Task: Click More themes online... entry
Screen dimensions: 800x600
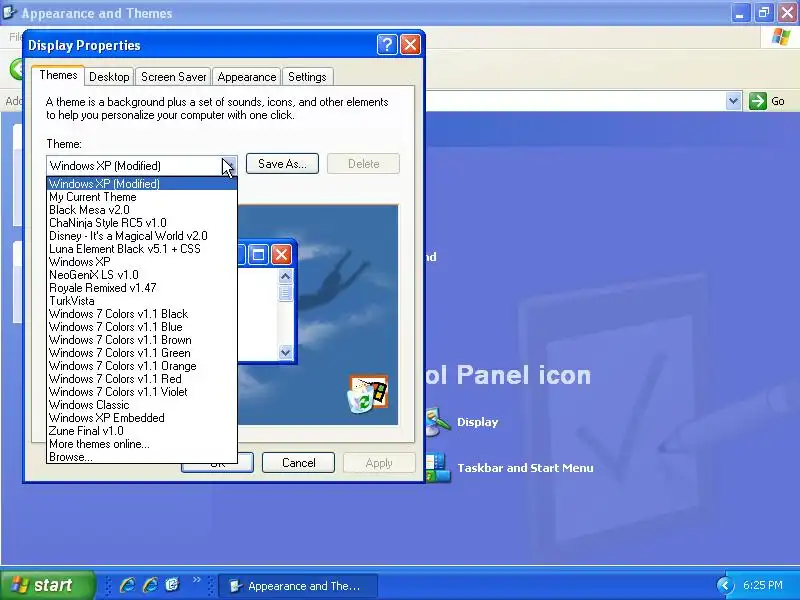Action: click(x=142, y=444)
